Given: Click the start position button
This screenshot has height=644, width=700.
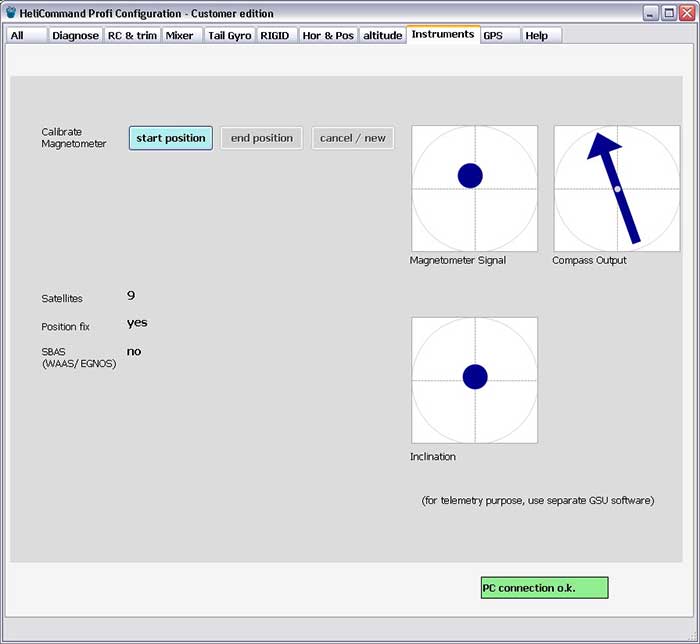Looking at the screenshot, I should [x=171, y=138].
